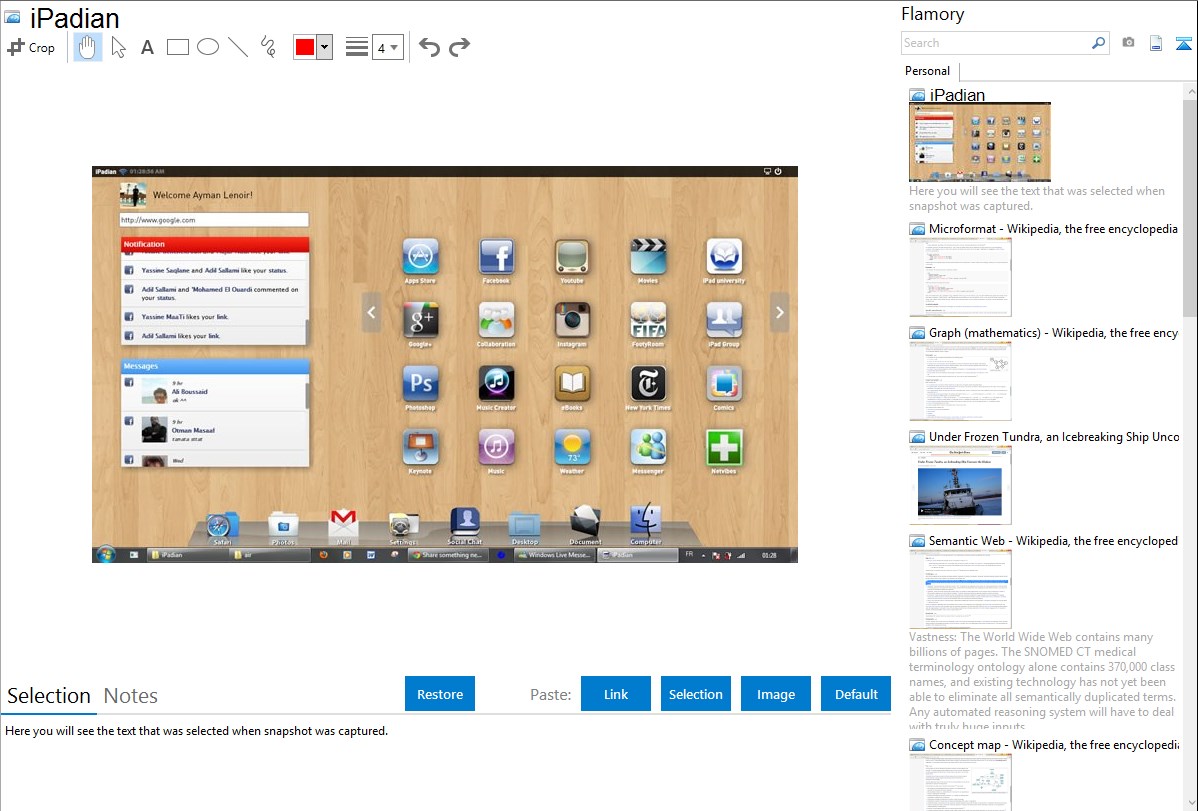Open the Semantic Web snapshot thumbnail
This screenshot has width=1198, height=811.
(960, 589)
